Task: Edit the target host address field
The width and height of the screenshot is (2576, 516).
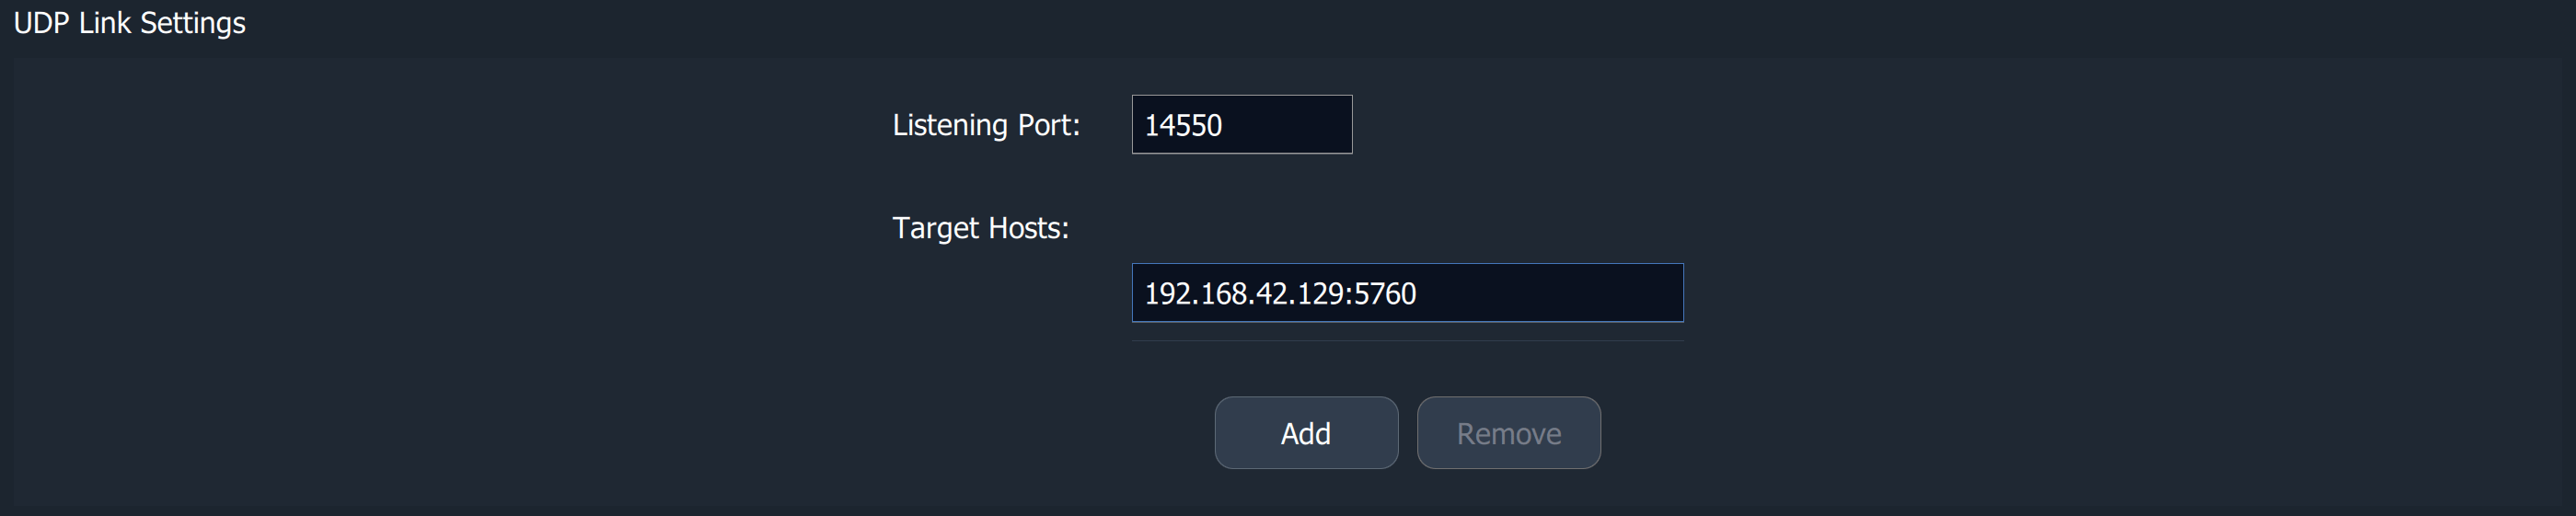Action: [x=1407, y=293]
